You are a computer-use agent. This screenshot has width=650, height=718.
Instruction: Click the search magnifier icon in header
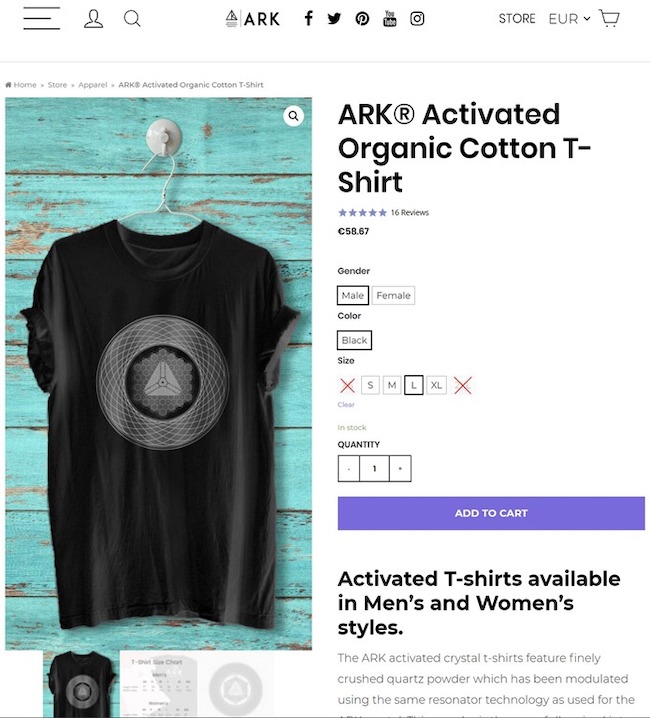[132, 19]
